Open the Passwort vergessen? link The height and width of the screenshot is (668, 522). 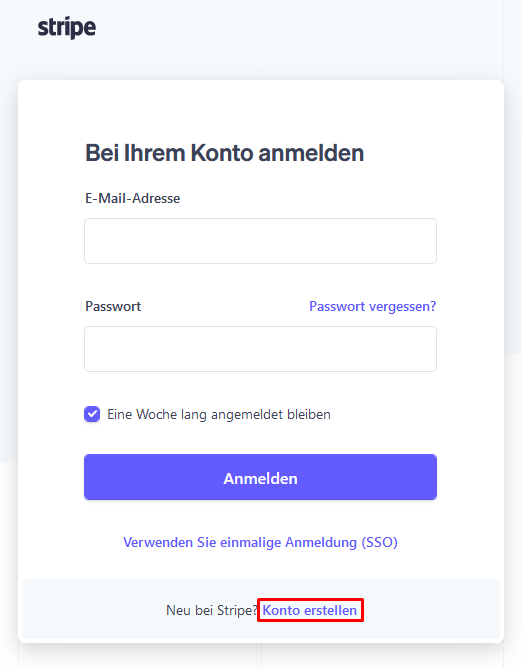(x=372, y=306)
